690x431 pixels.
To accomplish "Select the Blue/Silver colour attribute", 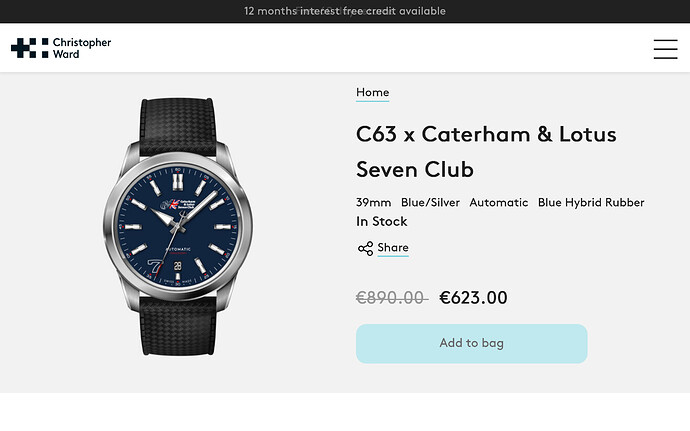I will point(430,203).
